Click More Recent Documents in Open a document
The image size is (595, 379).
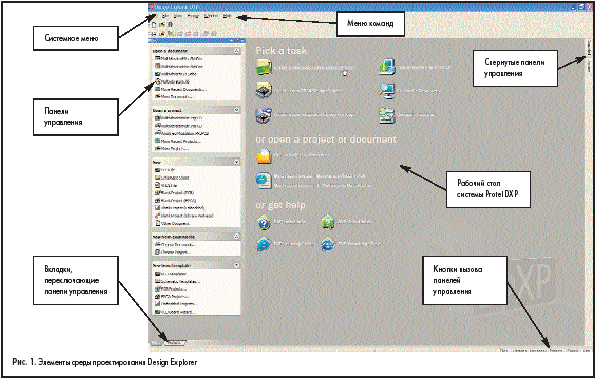pos(181,89)
